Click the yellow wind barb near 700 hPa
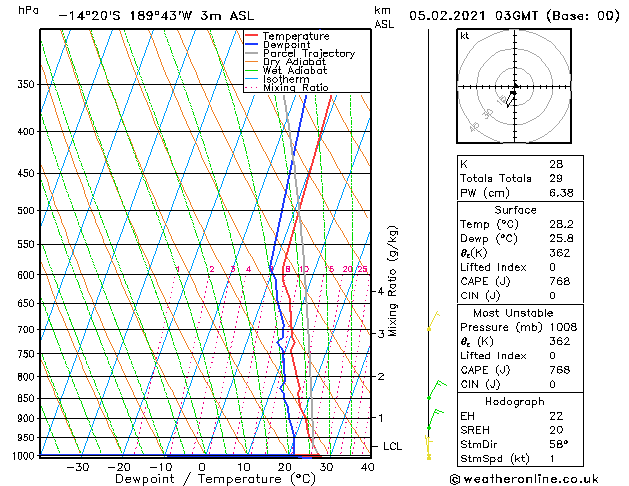Image resolution: width=629 pixels, height=486 pixels. pyautogui.click(x=432, y=321)
